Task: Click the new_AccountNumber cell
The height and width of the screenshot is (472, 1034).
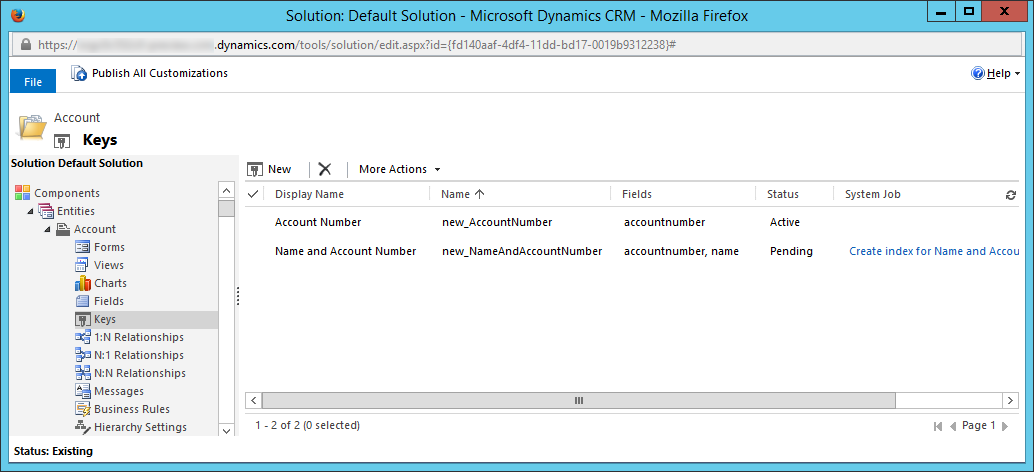Action: 497,222
